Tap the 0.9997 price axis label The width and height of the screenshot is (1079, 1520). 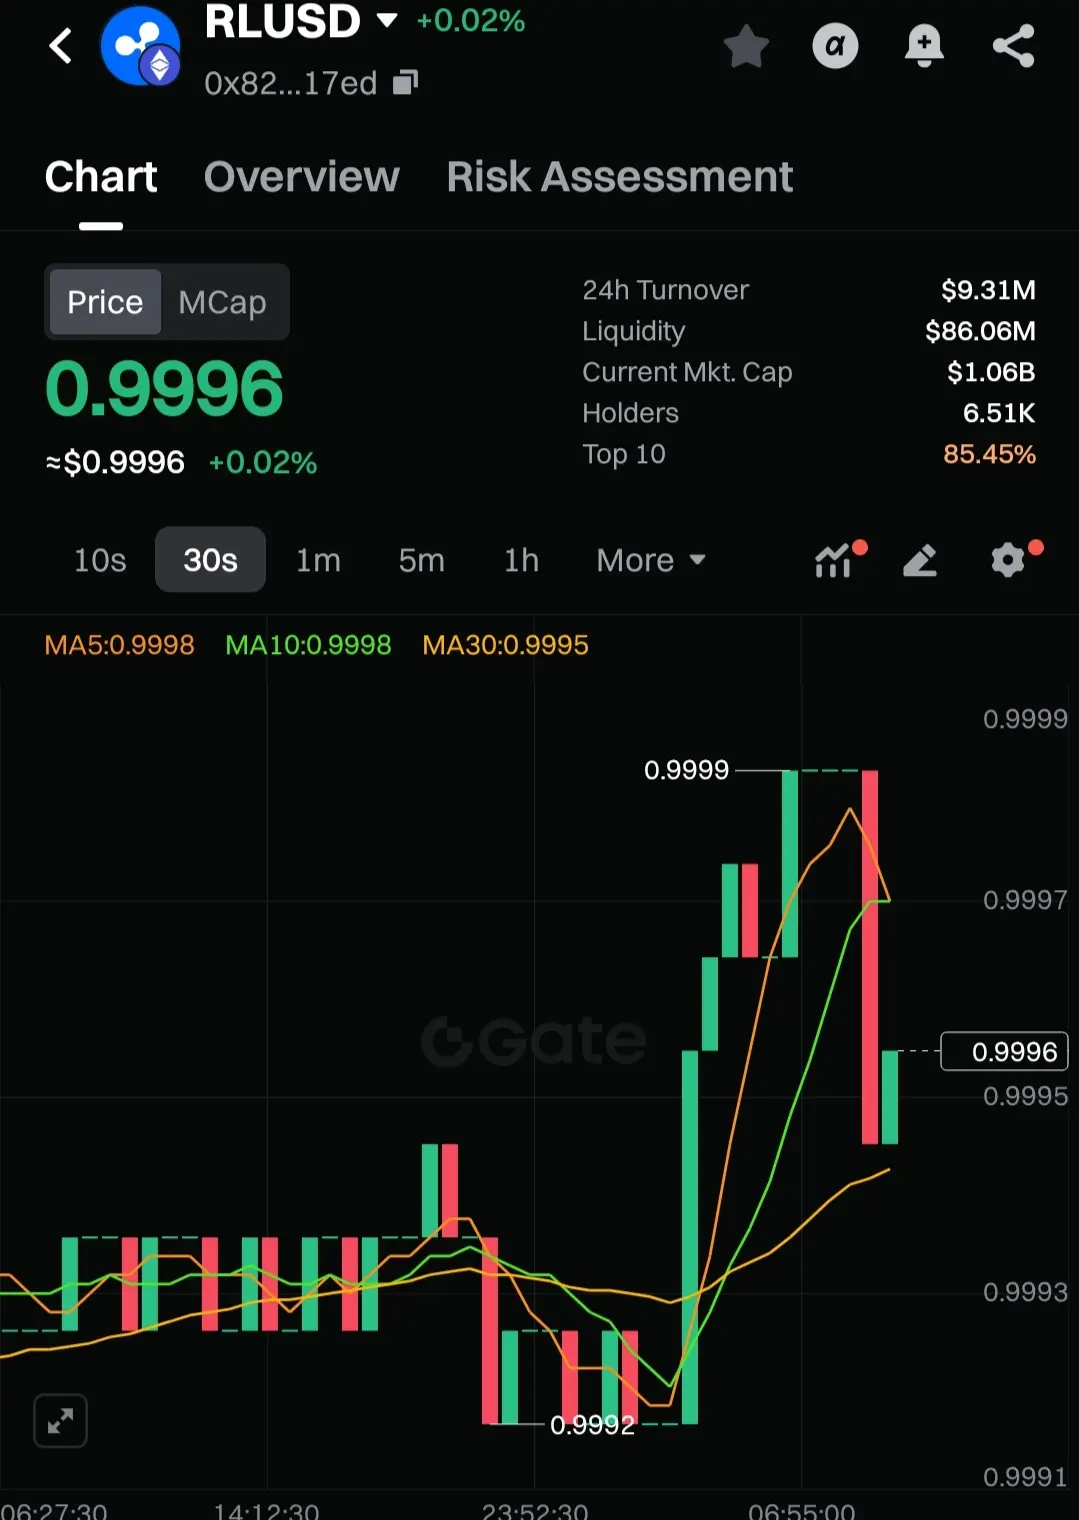point(1025,900)
